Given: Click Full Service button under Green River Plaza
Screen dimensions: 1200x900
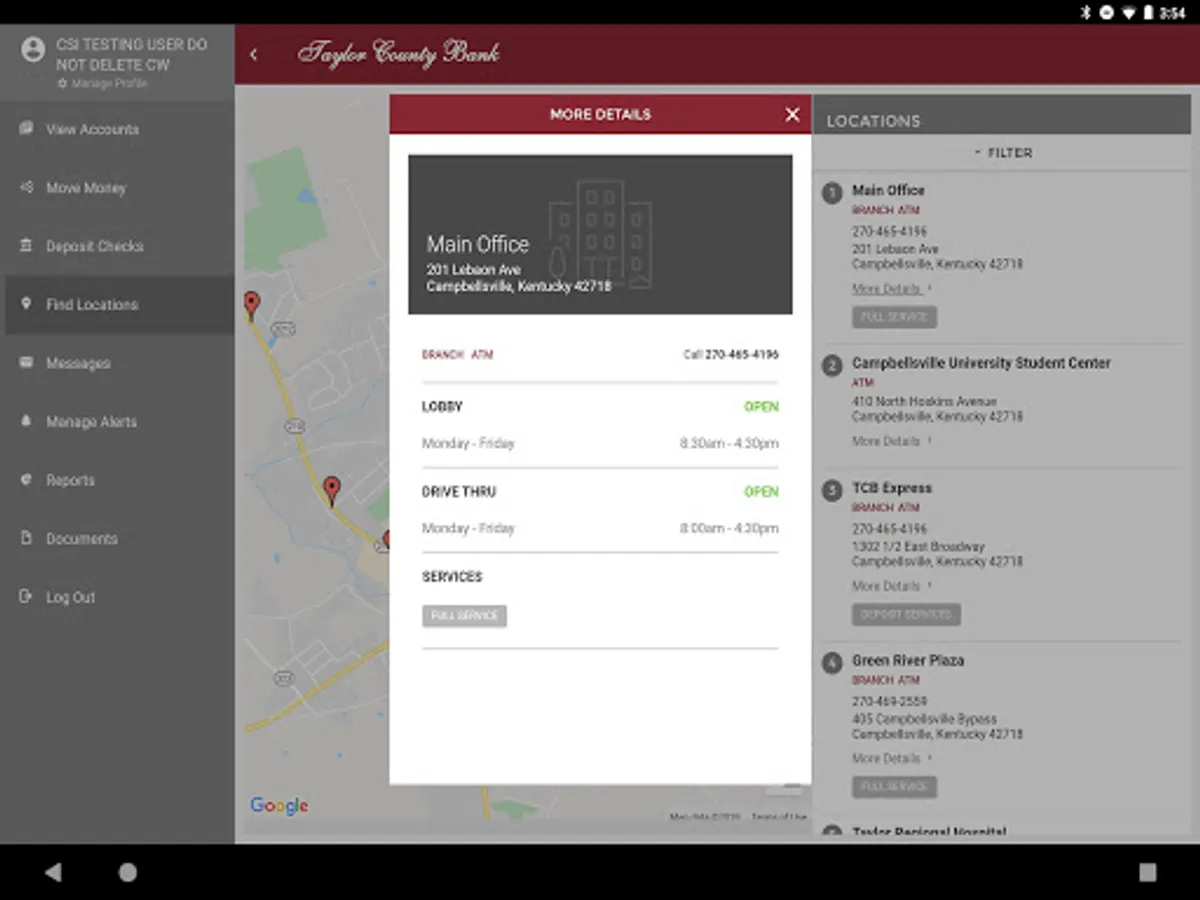Looking at the screenshot, I should click(x=894, y=787).
